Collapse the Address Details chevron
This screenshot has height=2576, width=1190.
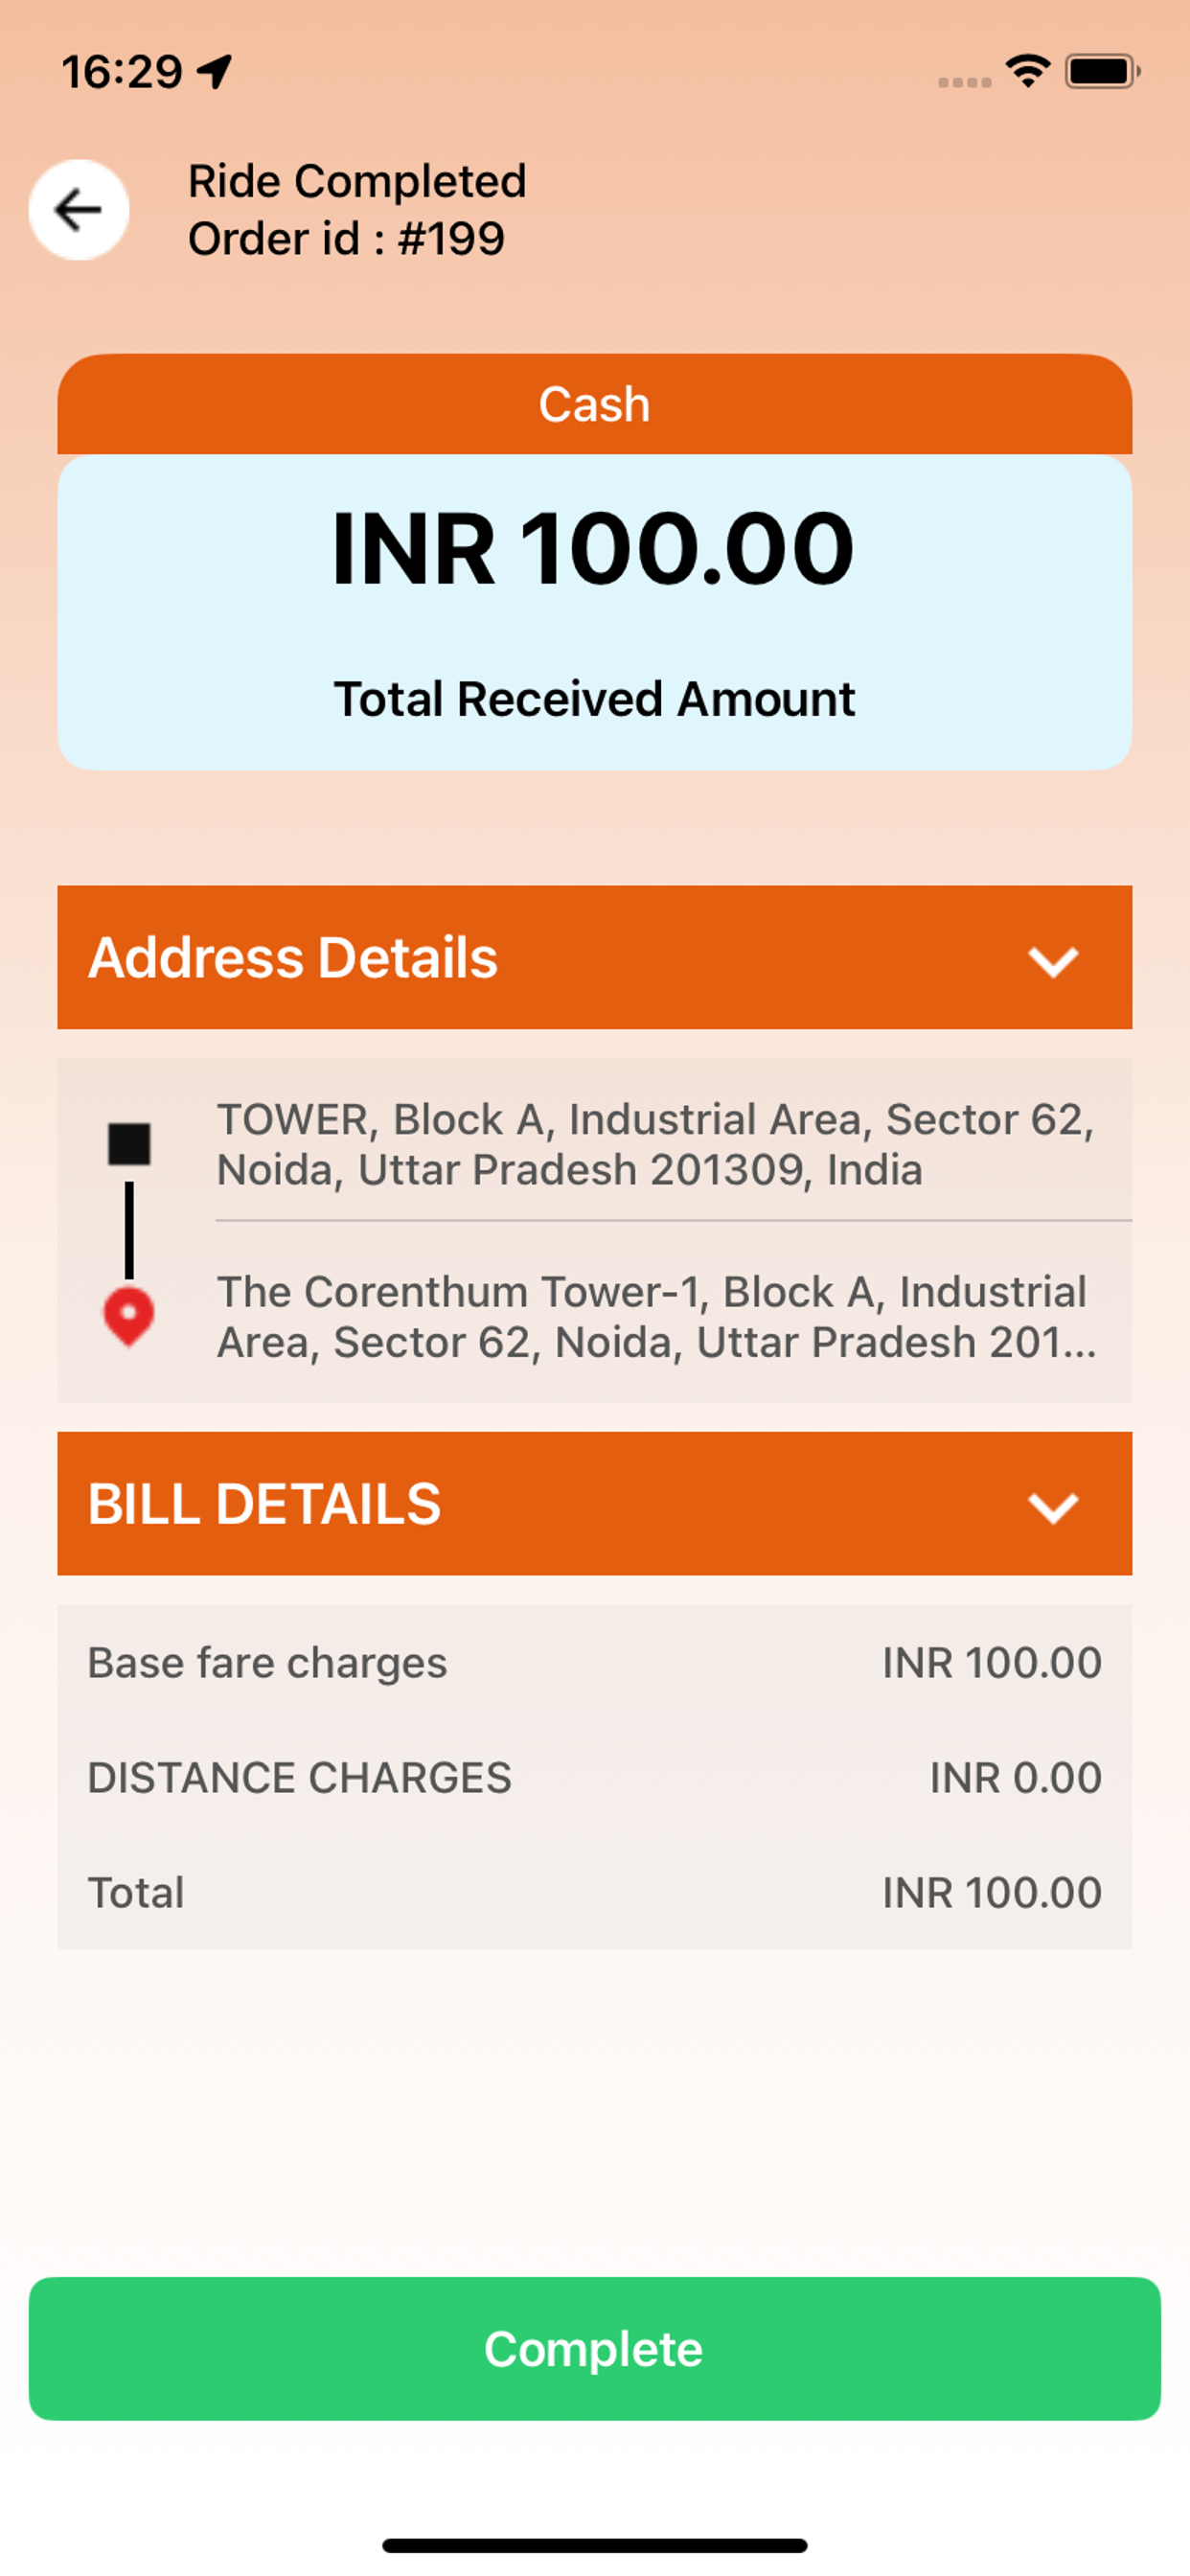click(1053, 961)
